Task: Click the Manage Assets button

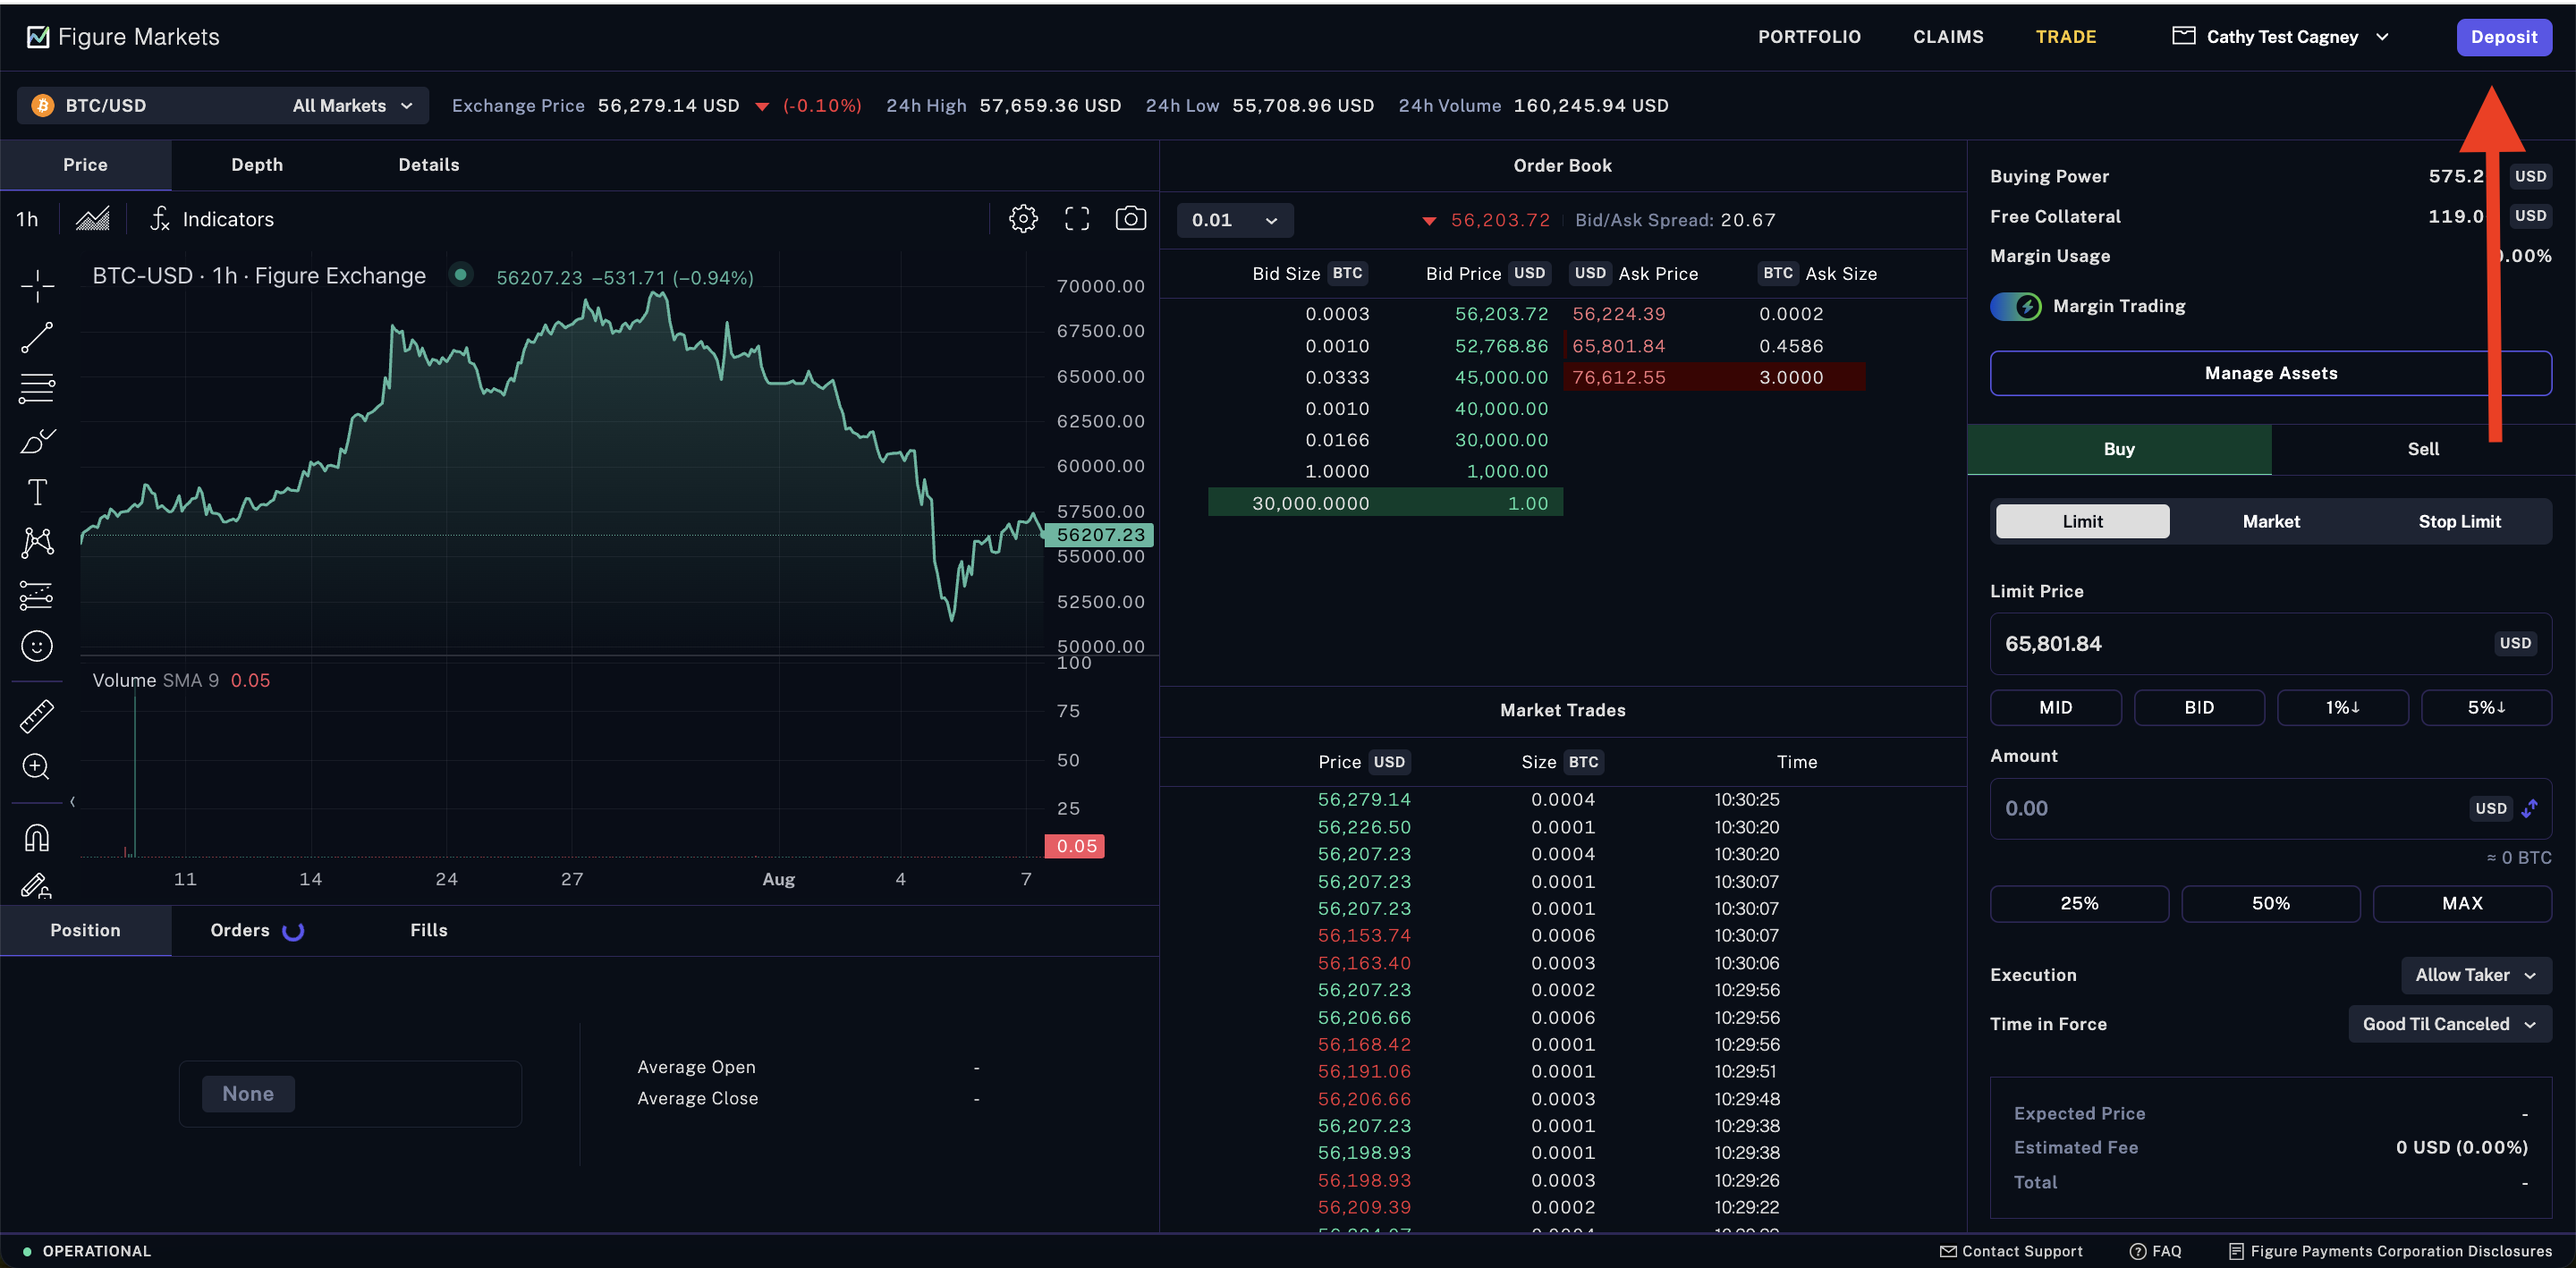Action: click(x=2270, y=373)
